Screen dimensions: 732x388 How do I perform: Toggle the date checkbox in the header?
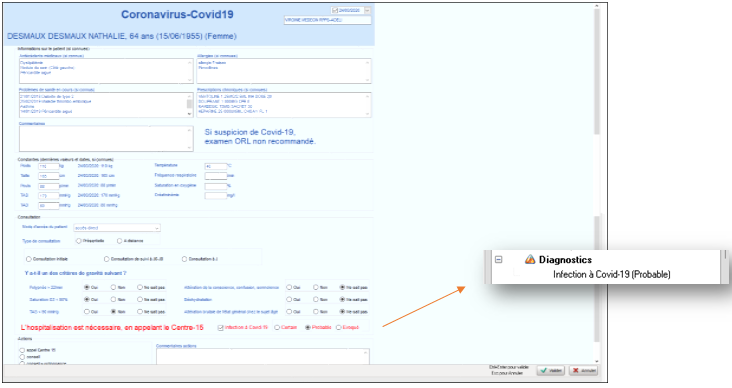click(x=335, y=10)
